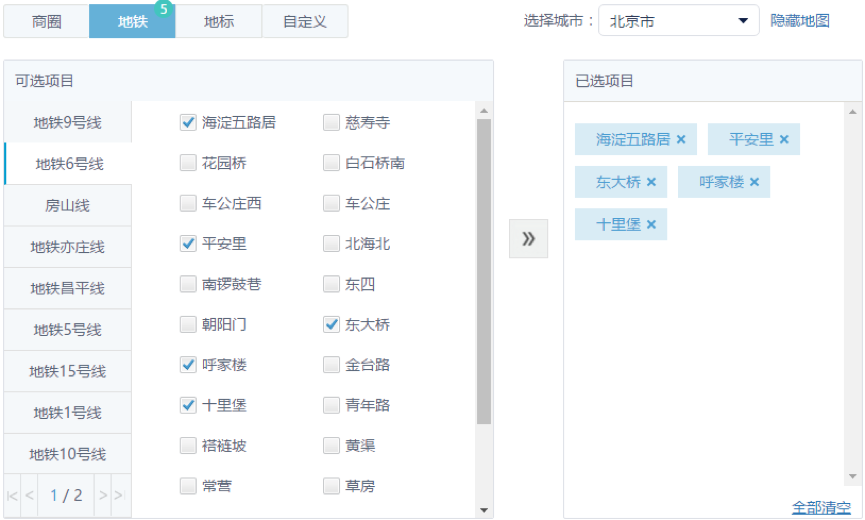This screenshot has height=520, width=865.
Task: Open the 地标 tab
Action: pyautogui.click(x=219, y=21)
